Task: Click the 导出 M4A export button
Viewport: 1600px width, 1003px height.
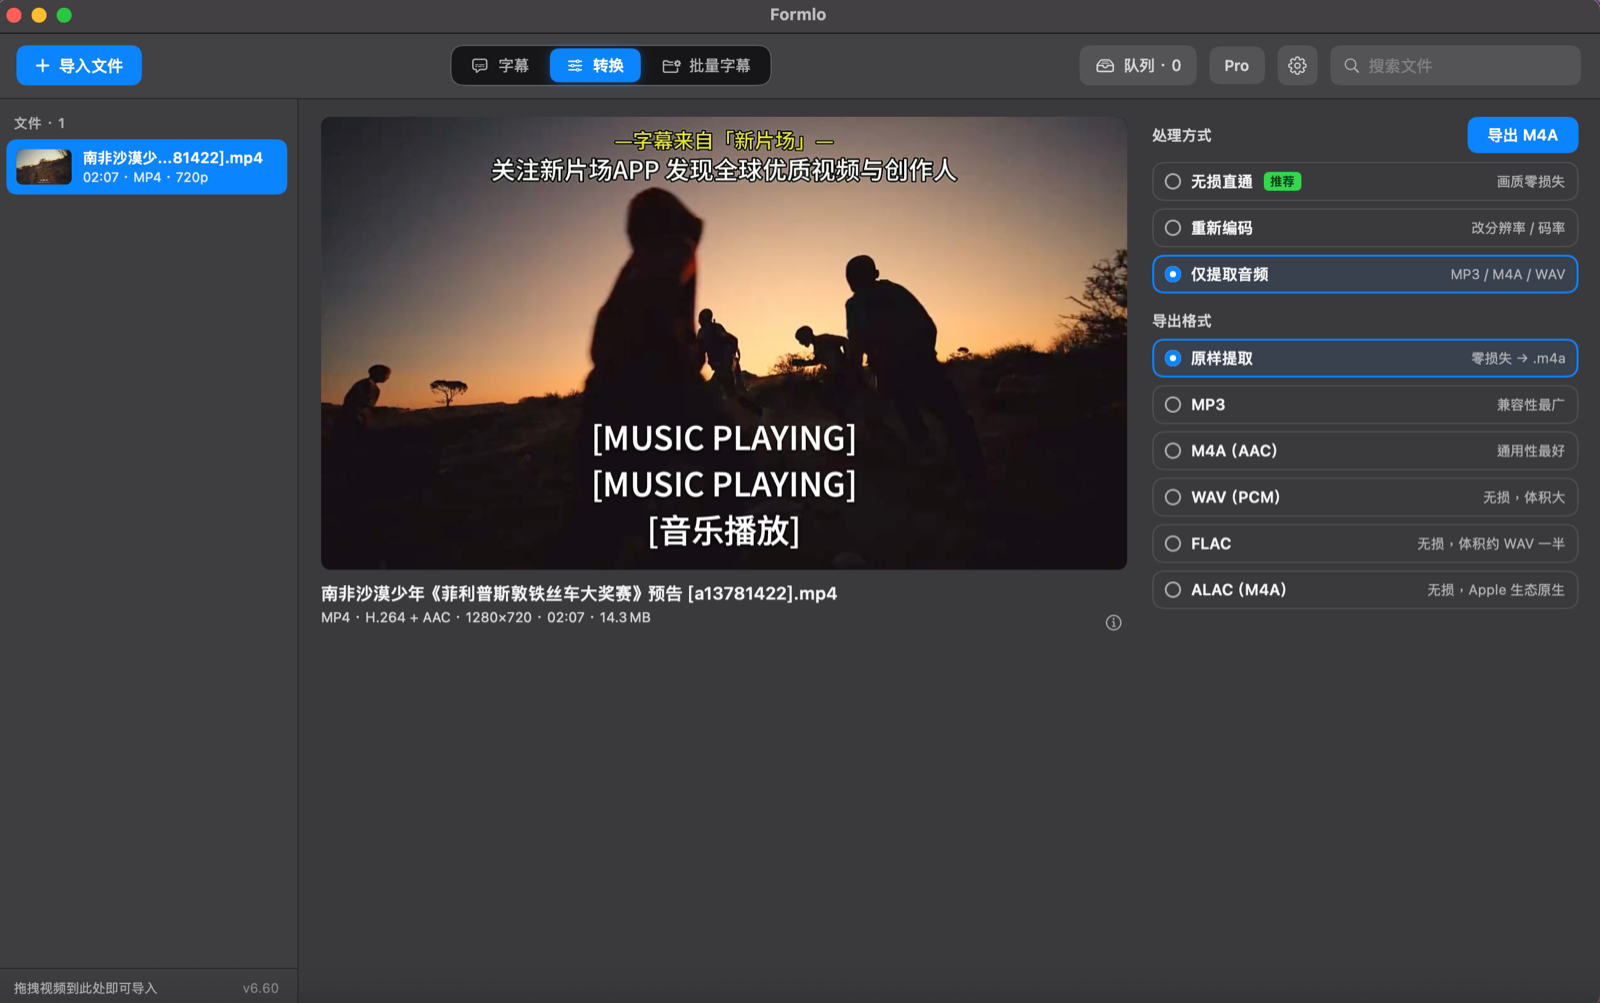Action: (1522, 135)
